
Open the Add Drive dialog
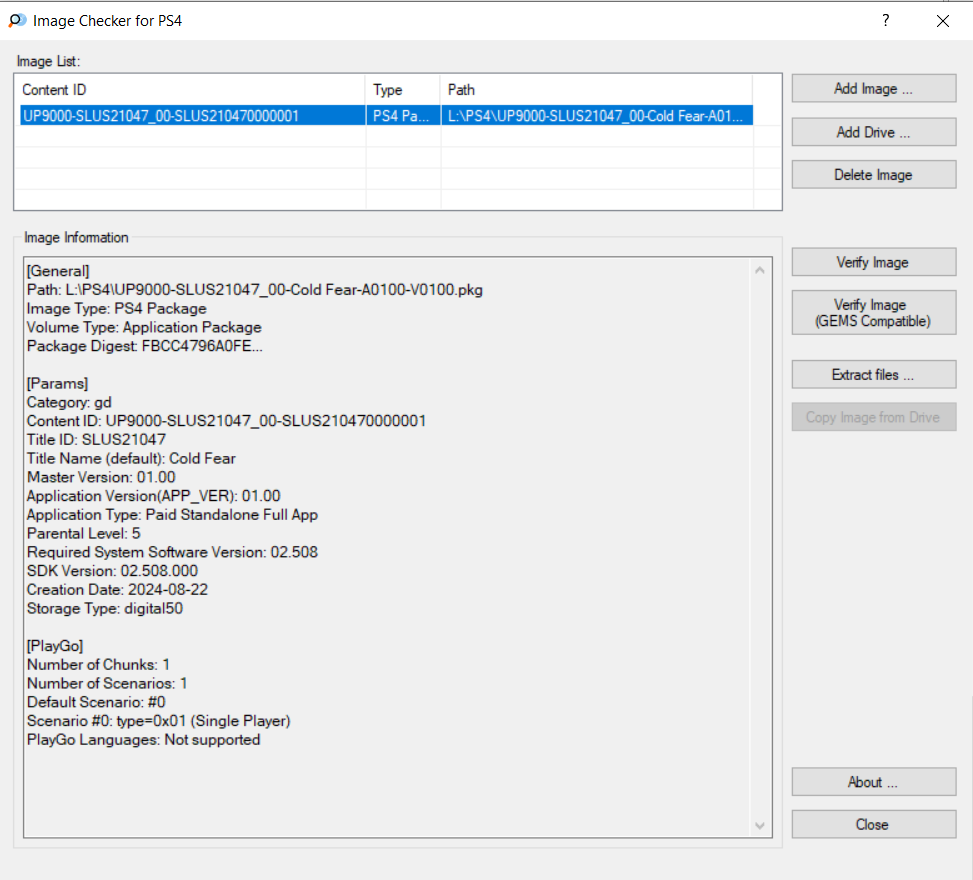click(x=874, y=132)
